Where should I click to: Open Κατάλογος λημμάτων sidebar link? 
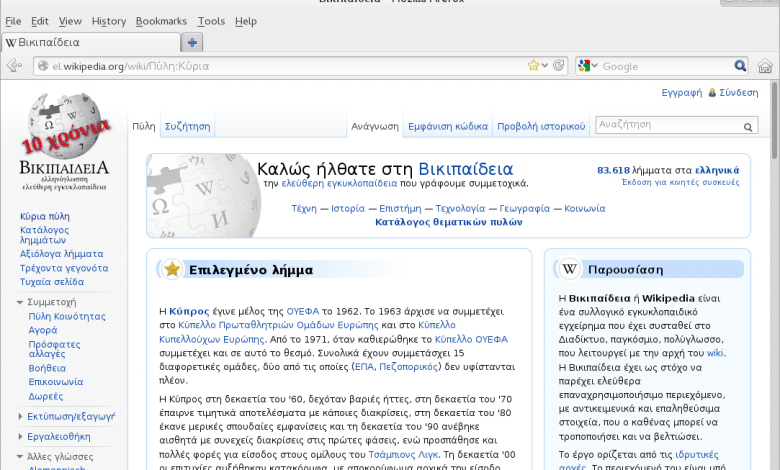(x=44, y=235)
